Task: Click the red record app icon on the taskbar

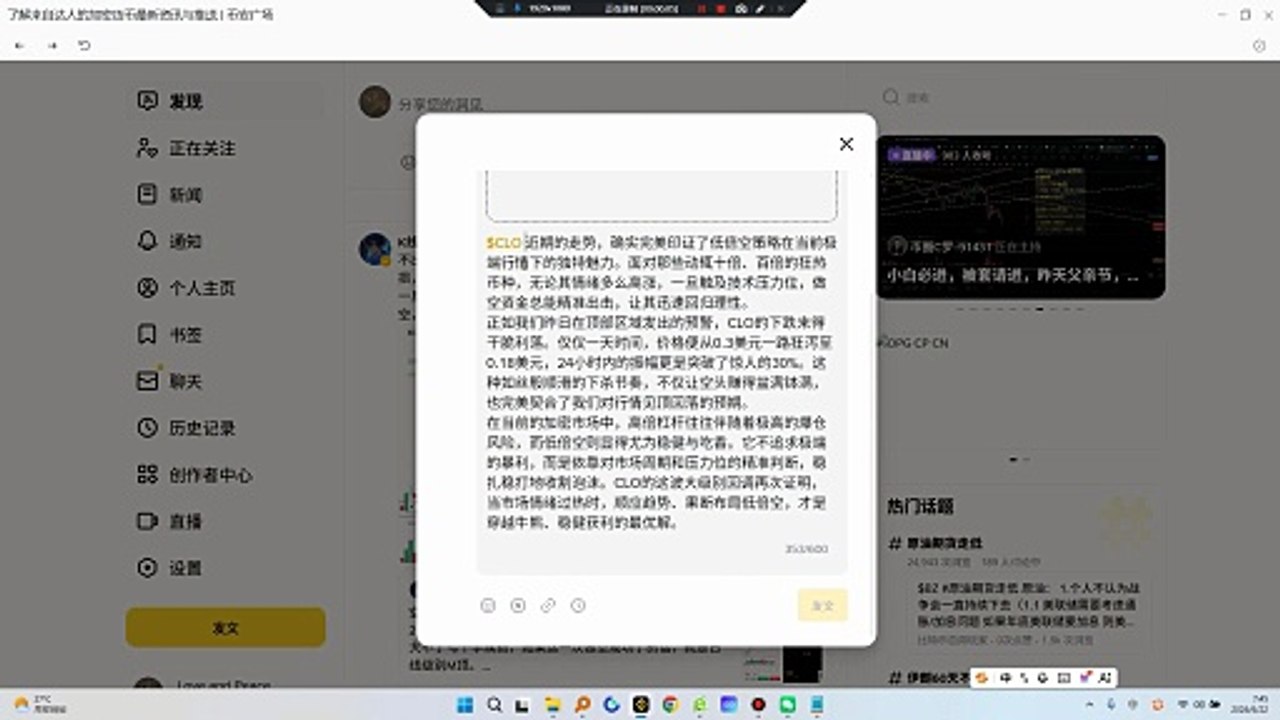Action: pos(758,705)
